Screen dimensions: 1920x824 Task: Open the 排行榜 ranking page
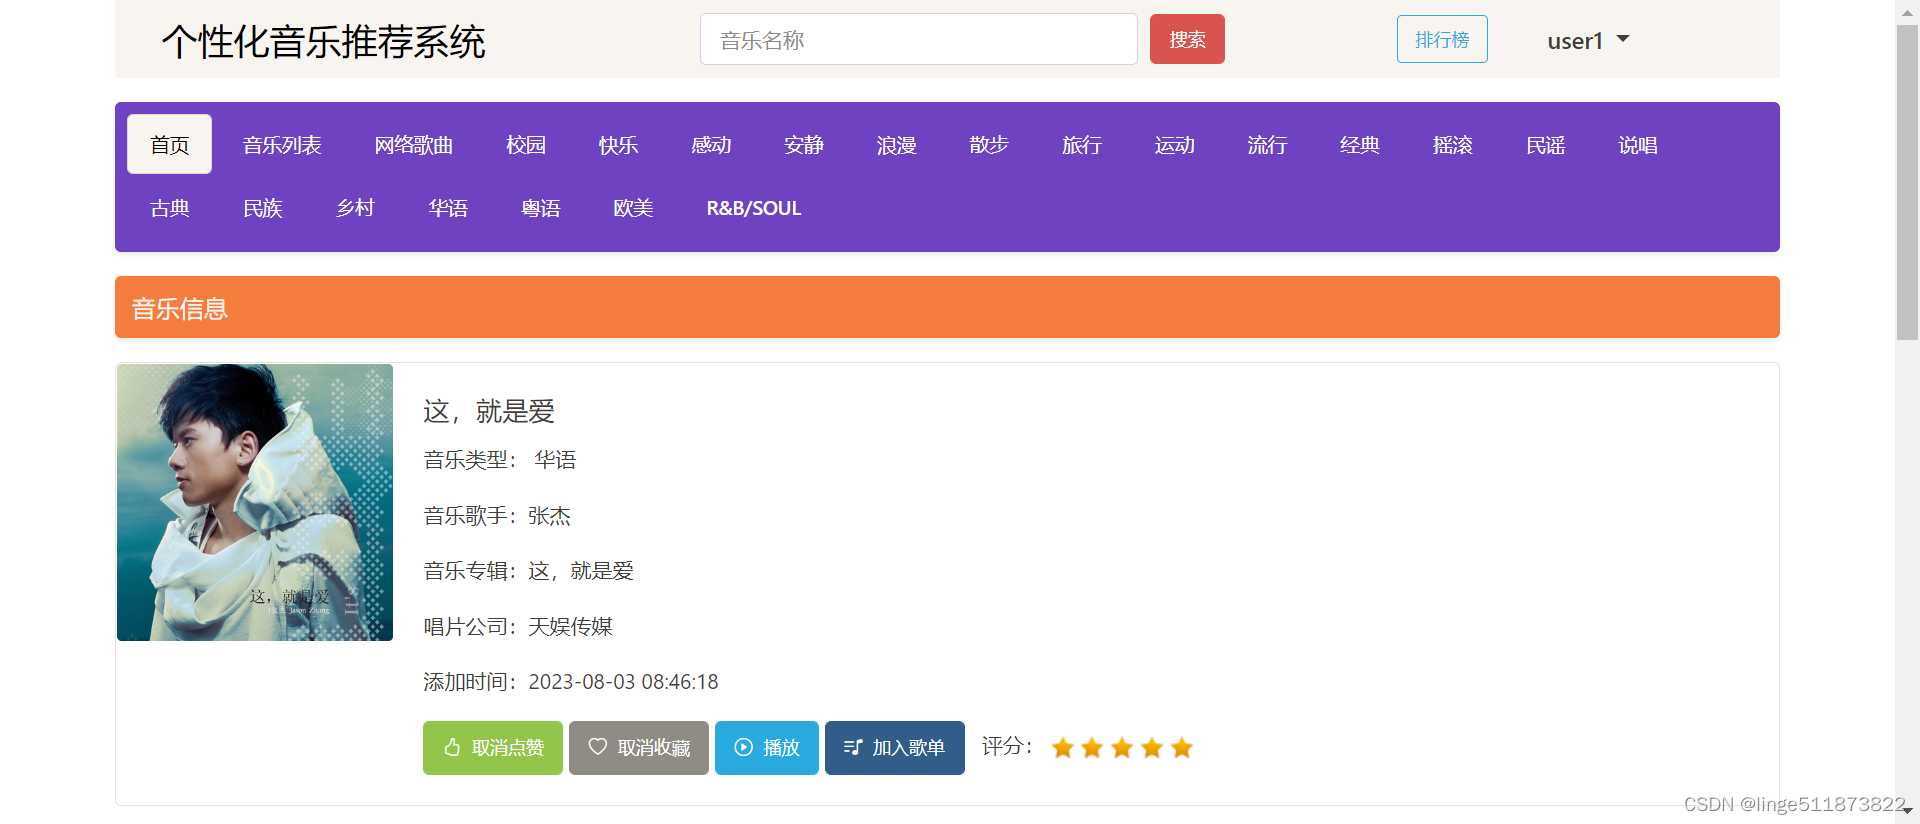click(x=1442, y=39)
